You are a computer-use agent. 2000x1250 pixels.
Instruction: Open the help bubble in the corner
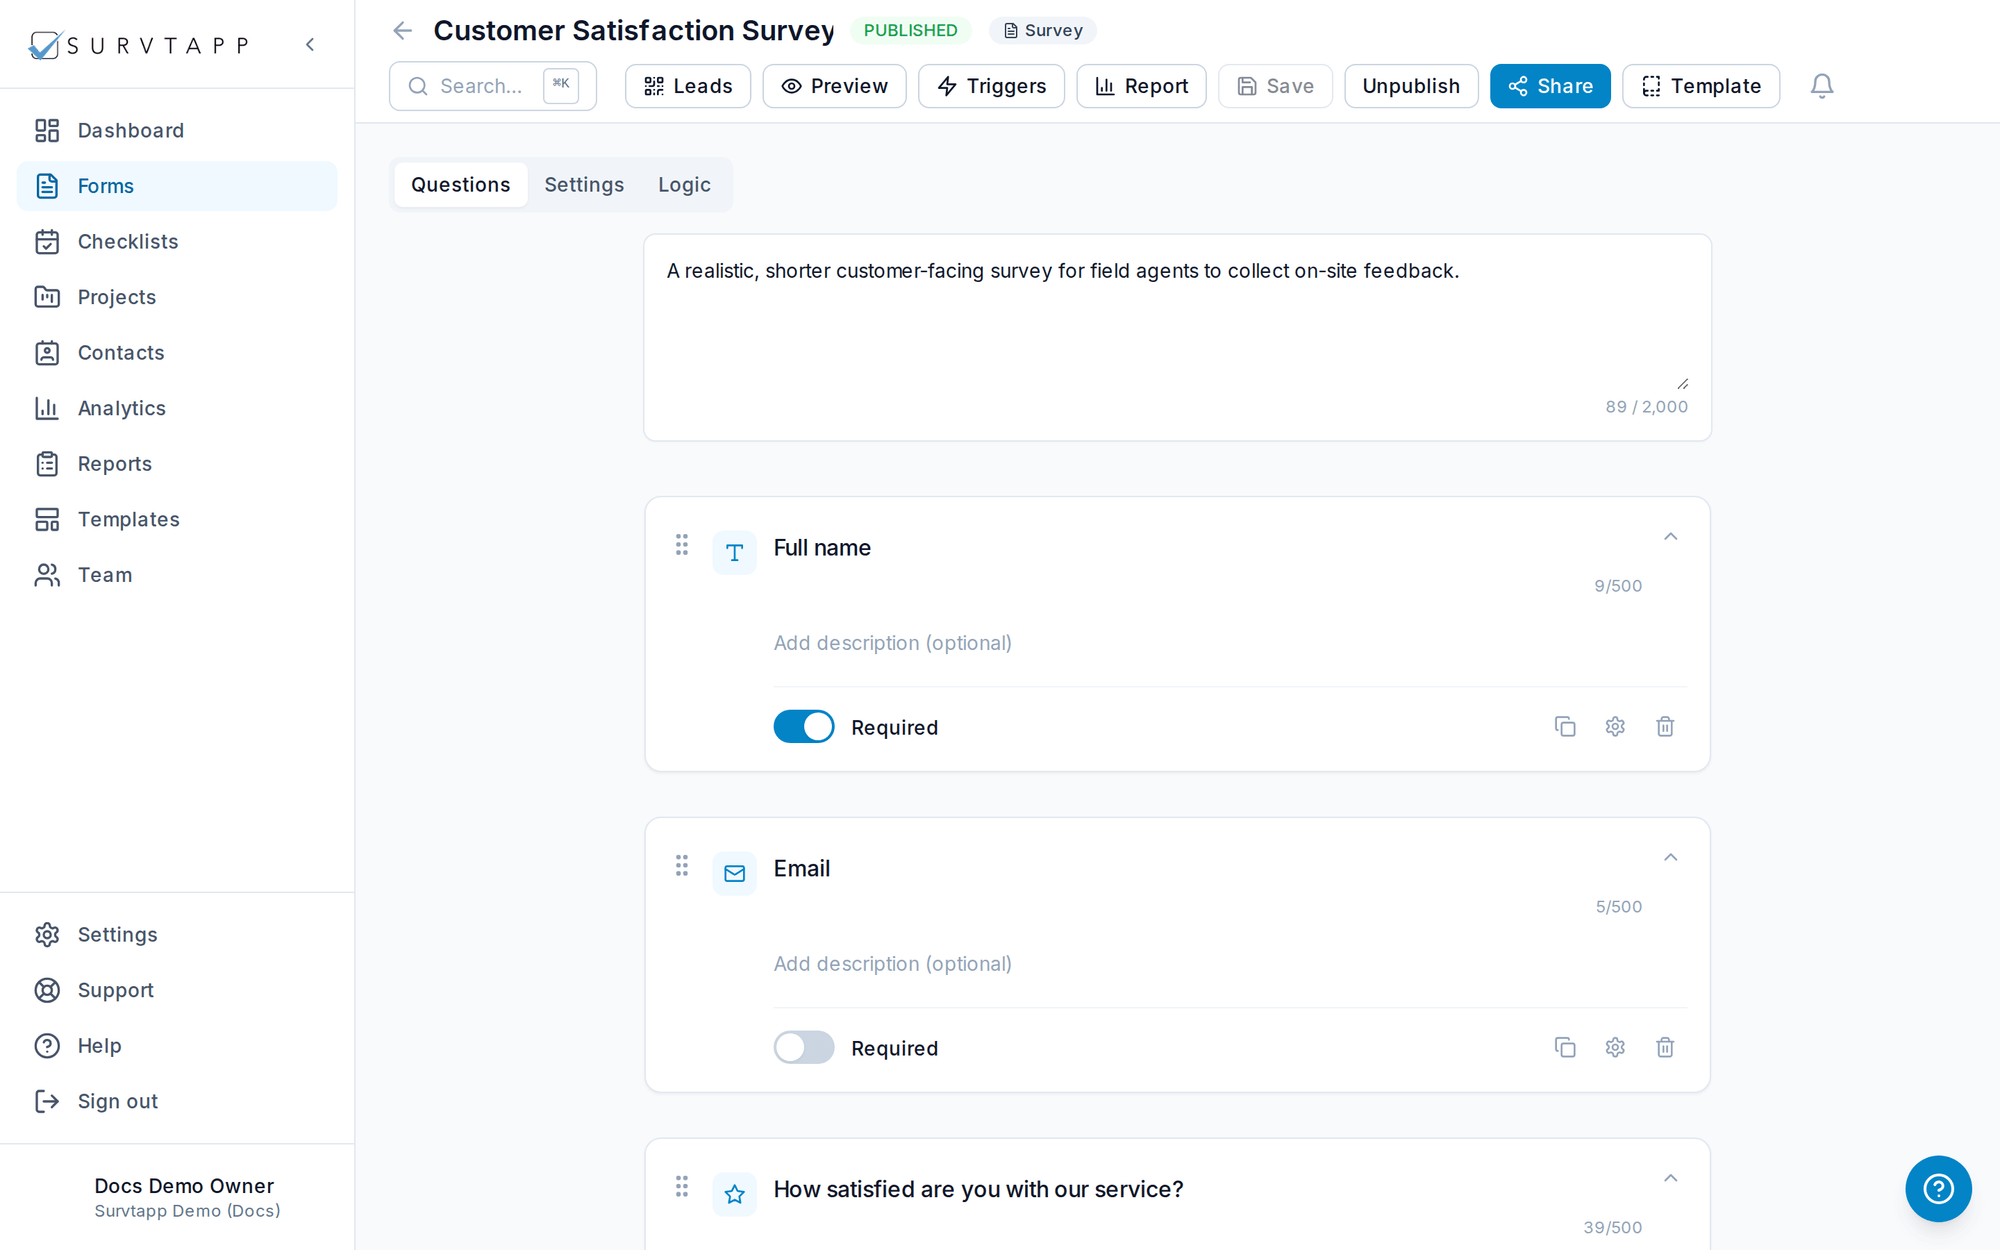(x=1938, y=1188)
